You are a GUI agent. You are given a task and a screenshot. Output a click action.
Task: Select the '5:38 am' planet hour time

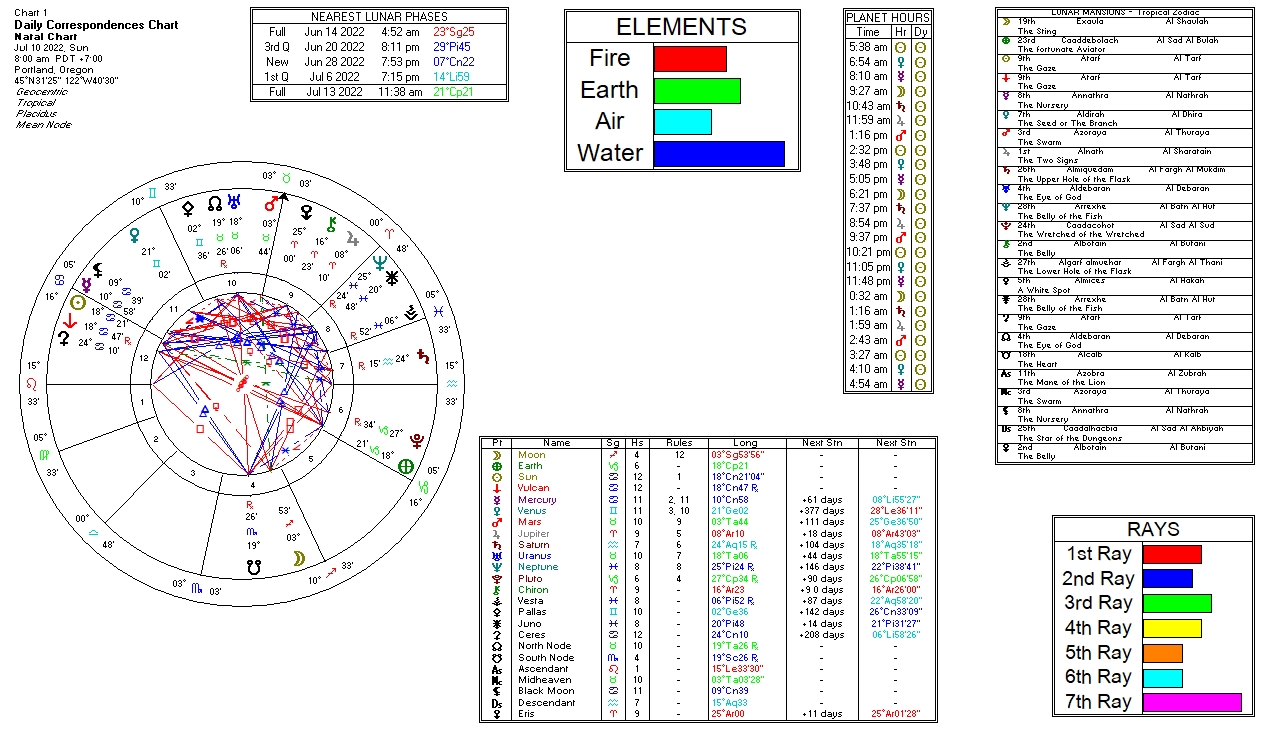pos(867,47)
